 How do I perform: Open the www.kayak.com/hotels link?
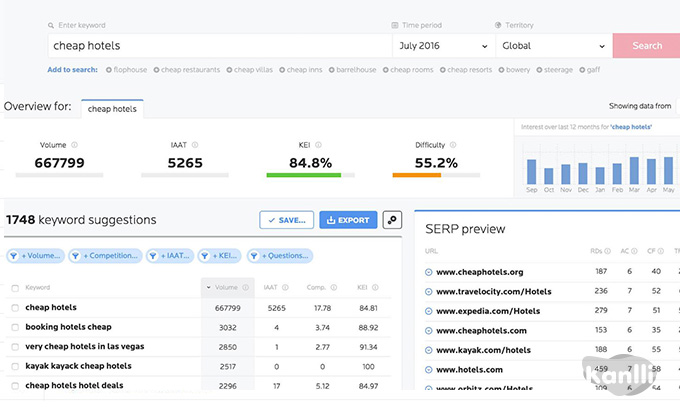[483, 350]
